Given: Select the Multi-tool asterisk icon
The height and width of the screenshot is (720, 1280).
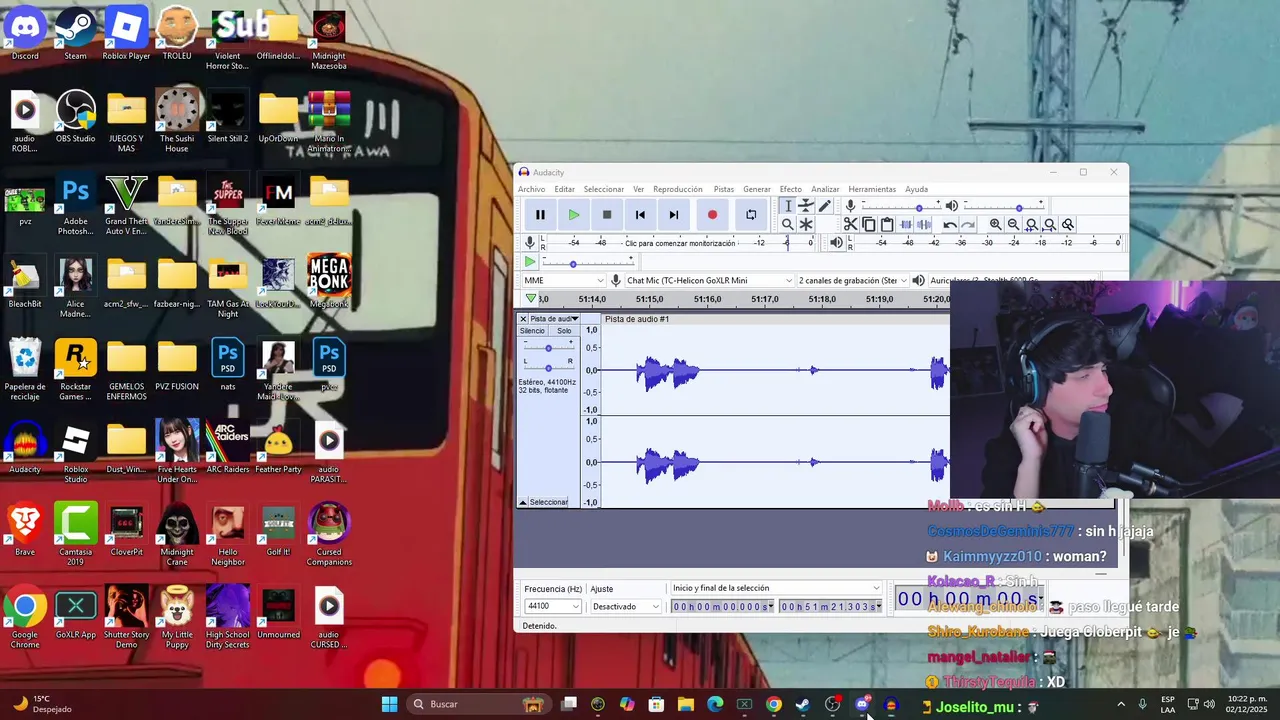Looking at the screenshot, I should [x=806, y=224].
